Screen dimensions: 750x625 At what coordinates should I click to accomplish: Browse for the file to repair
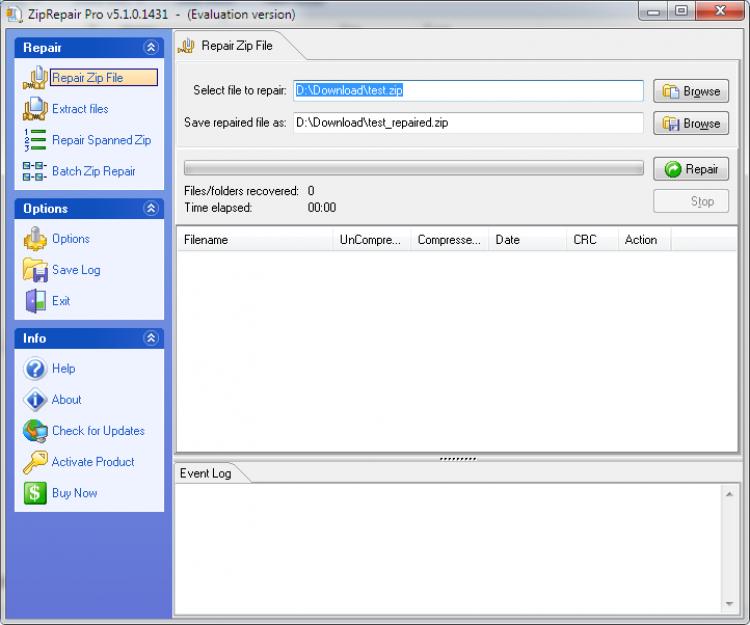pyautogui.click(x=691, y=91)
